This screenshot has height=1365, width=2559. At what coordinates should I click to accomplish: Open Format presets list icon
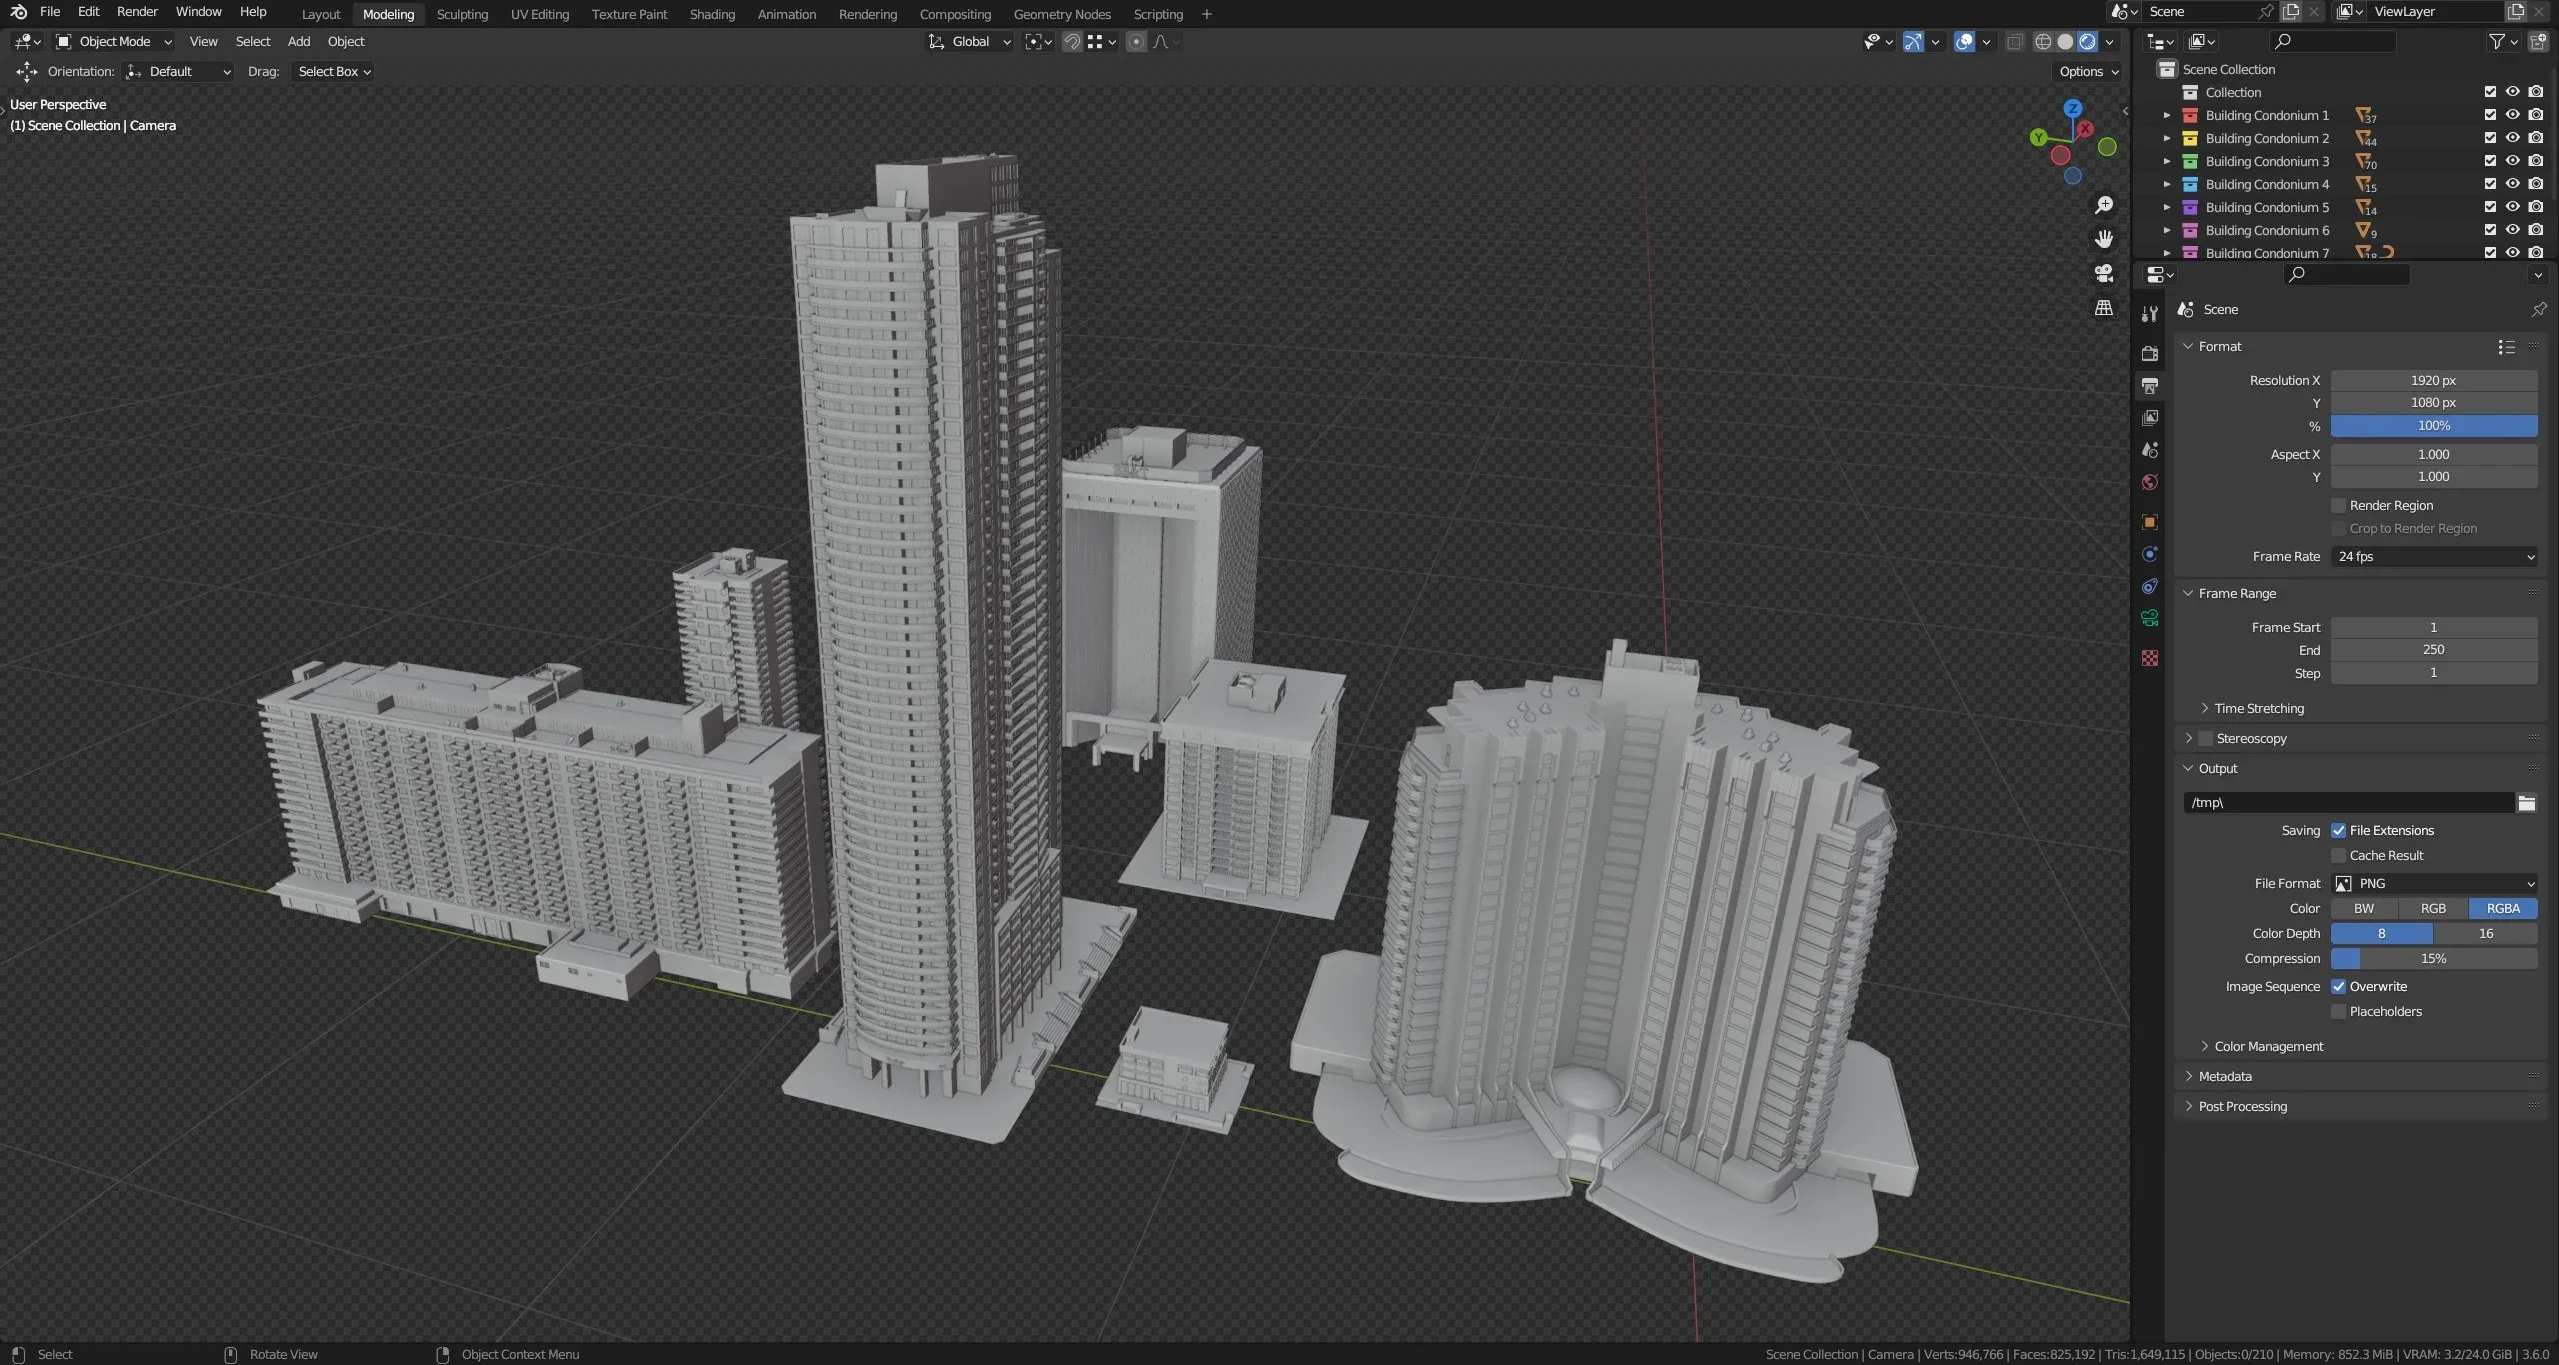pos(2506,346)
